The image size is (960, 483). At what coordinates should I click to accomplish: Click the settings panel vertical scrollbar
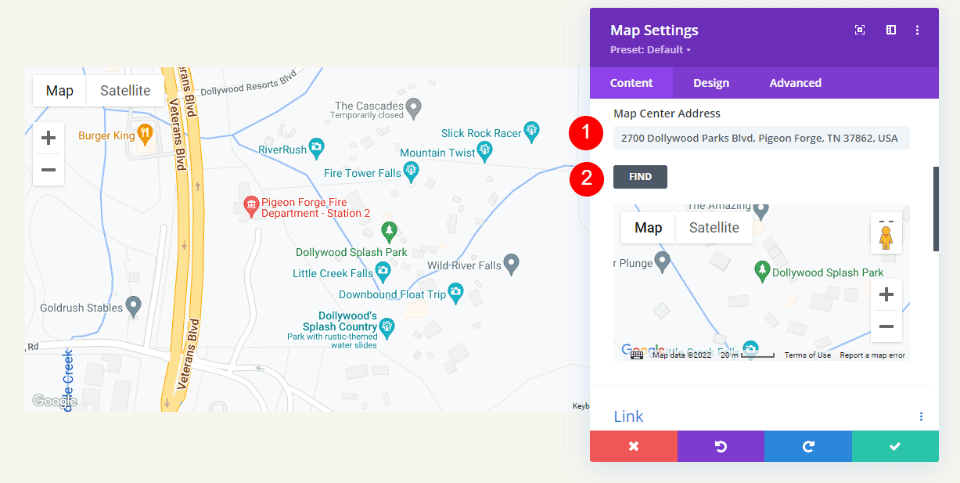(x=936, y=208)
